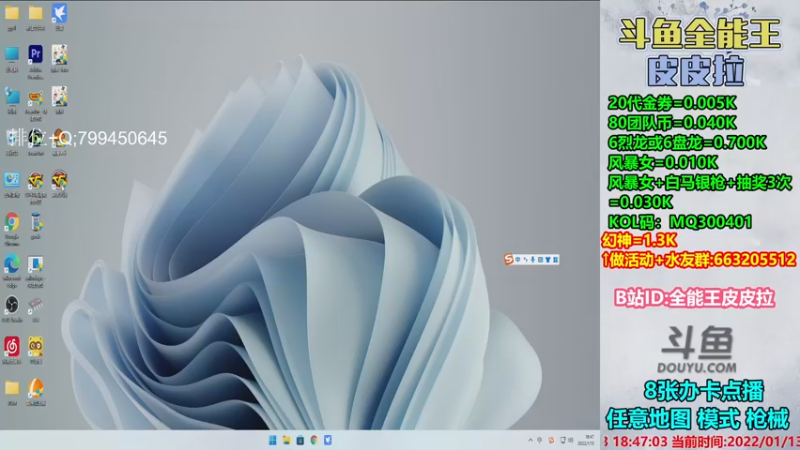Click the microphone icon on Sogou input bar
The width and height of the screenshot is (800, 450).
tap(533, 260)
